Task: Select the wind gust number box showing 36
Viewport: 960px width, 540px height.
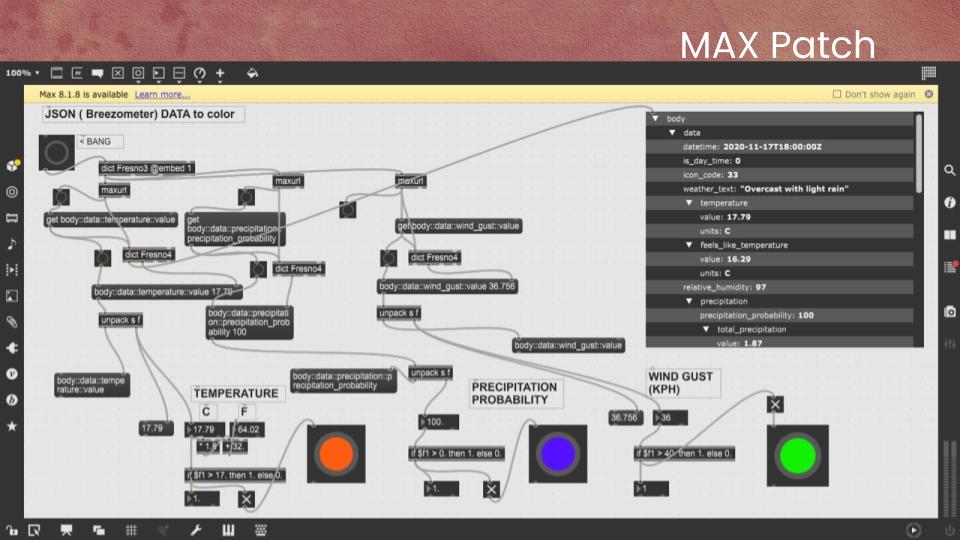Action: click(x=670, y=418)
